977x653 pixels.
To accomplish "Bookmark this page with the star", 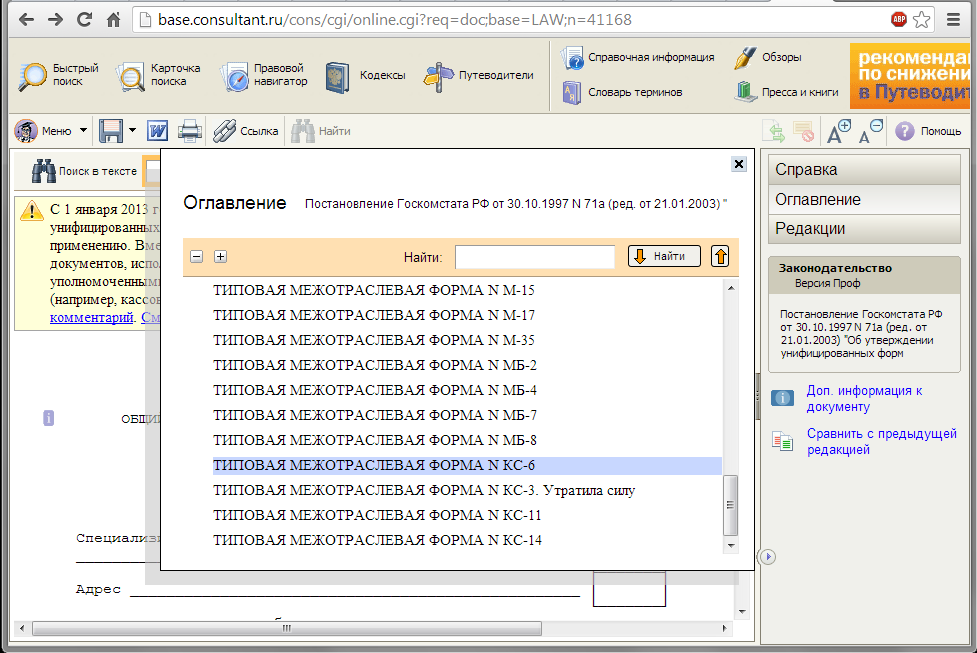I will [x=922, y=20].
